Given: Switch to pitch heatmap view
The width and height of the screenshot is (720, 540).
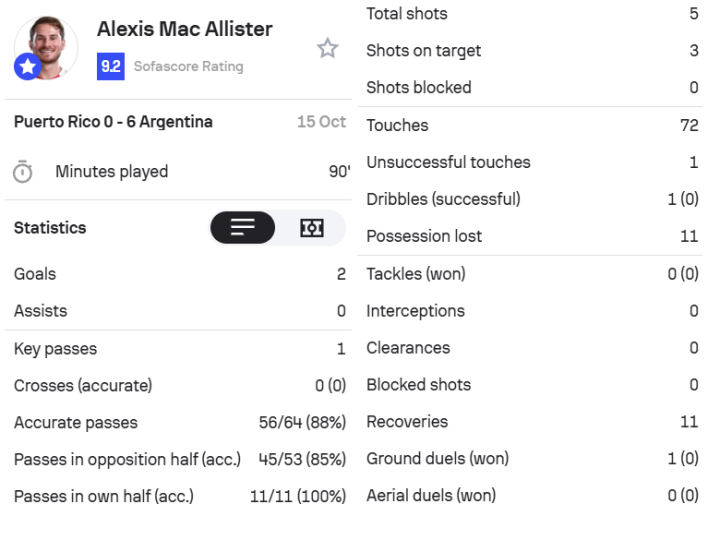Looking at the screenshot, I should [x=311, y=228].
